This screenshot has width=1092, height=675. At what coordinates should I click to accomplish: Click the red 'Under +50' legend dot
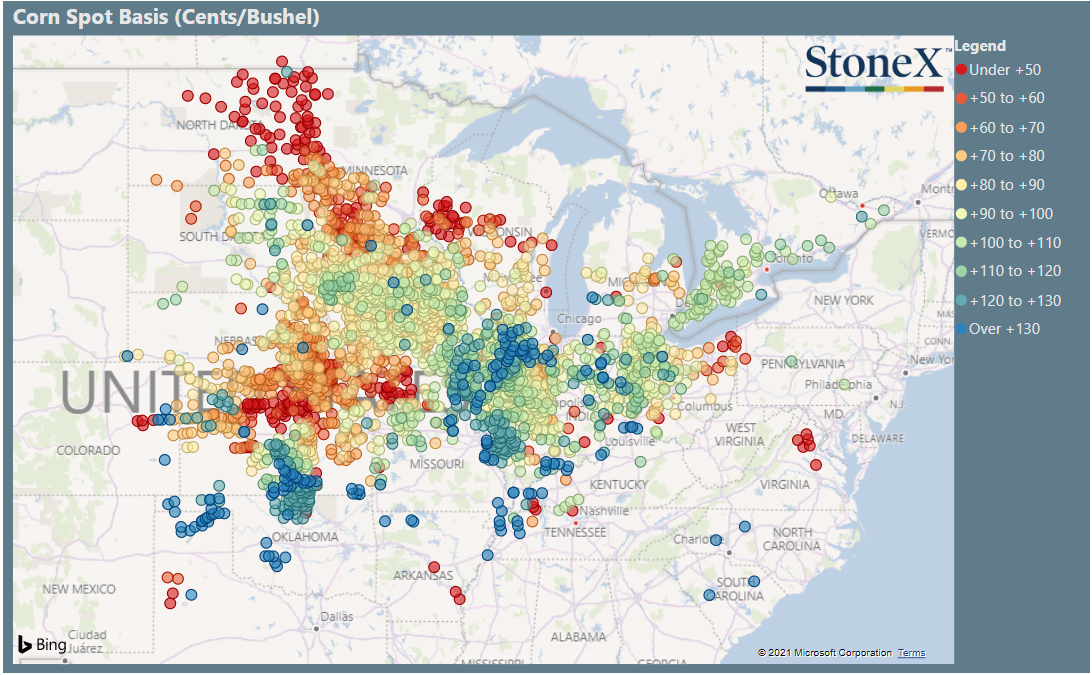pyautogui.click(x=961, y=70)
